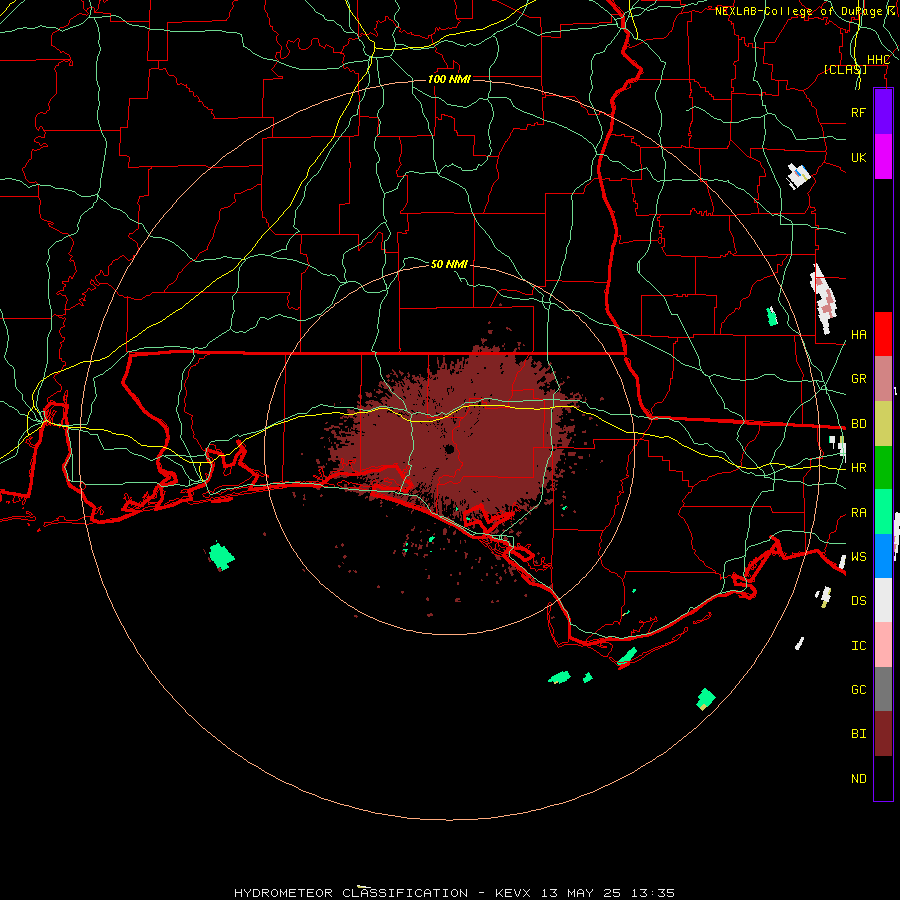Click the WS legend label
Viewport: 900px width, 900px height.
(x=858, y=556)
